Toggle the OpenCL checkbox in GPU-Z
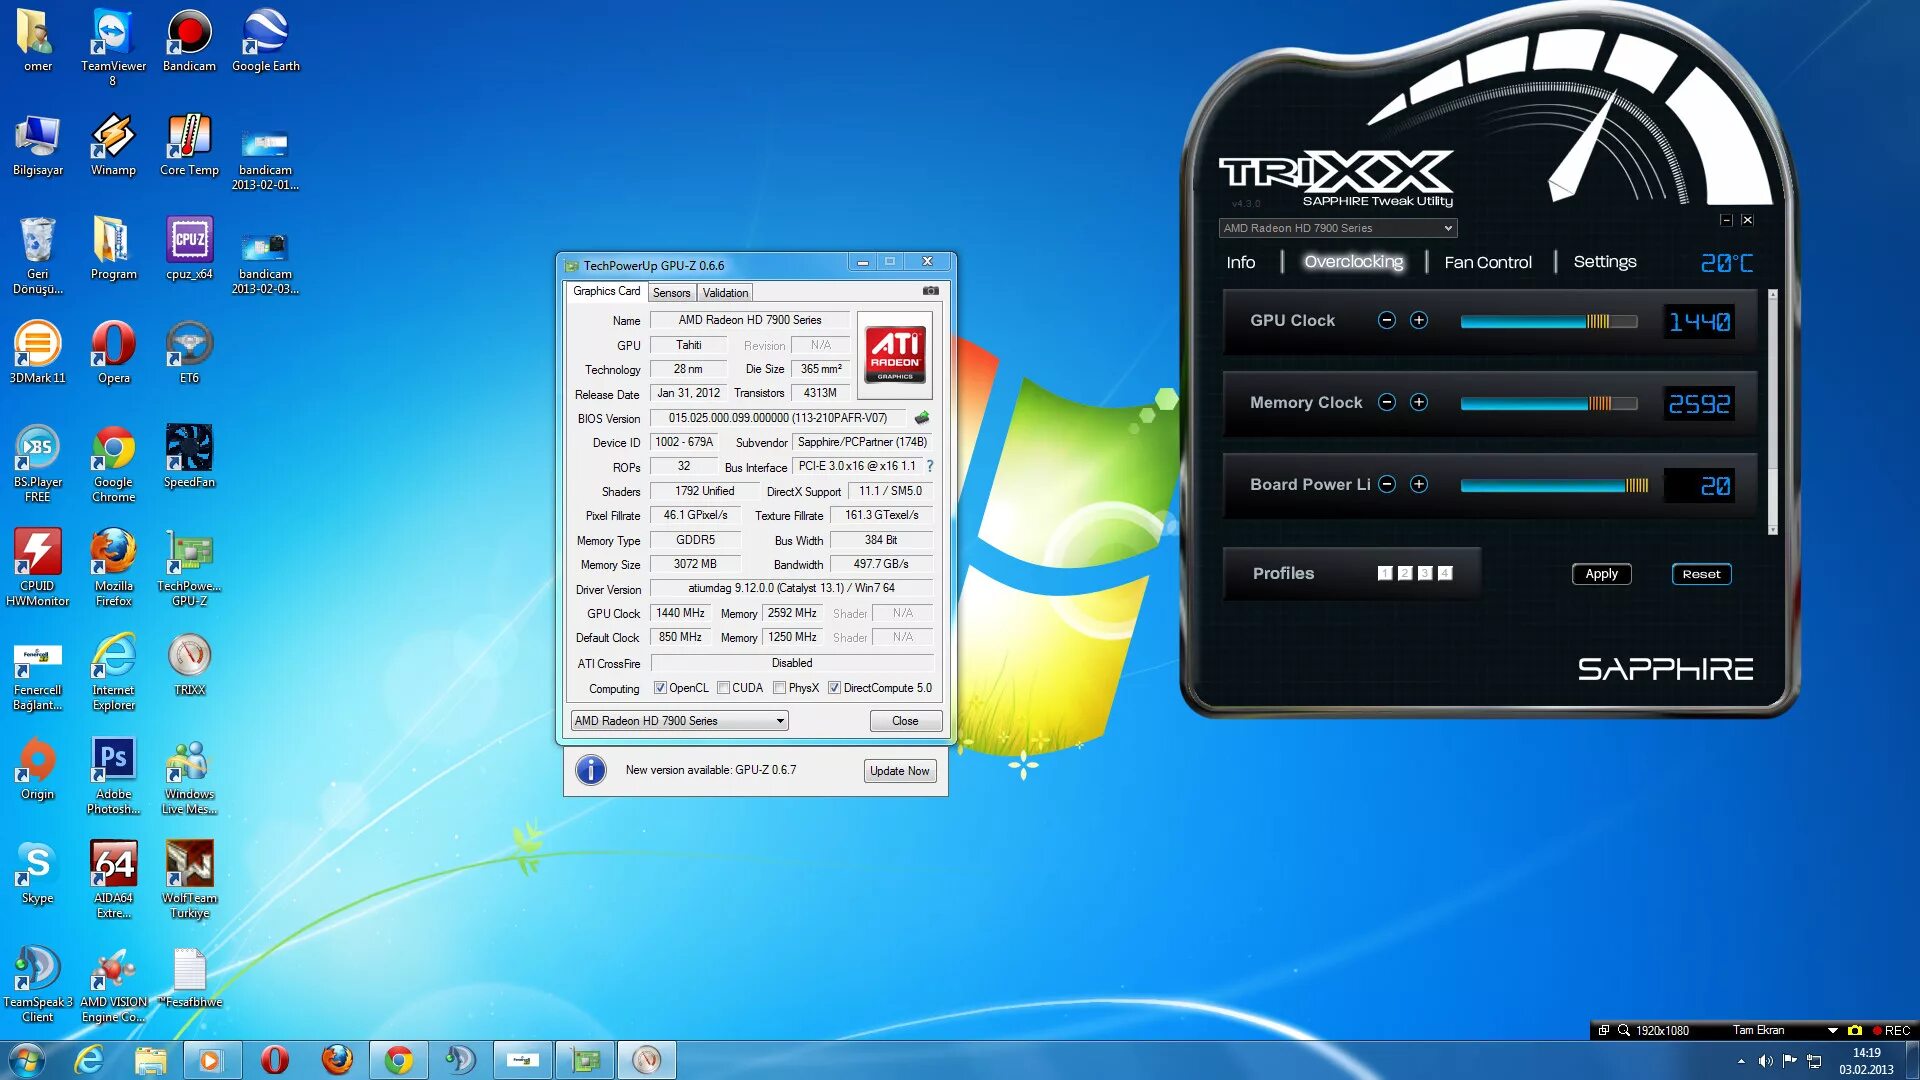This screenshot has height=1080, width=1920. (660, 688)
